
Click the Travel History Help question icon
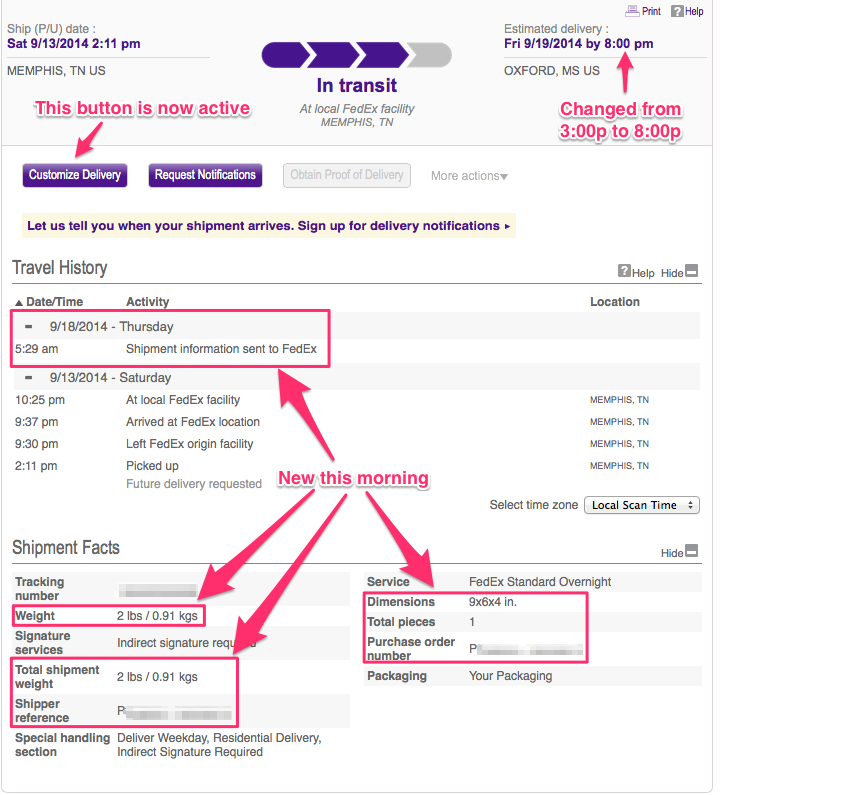[x=624, y=271]
